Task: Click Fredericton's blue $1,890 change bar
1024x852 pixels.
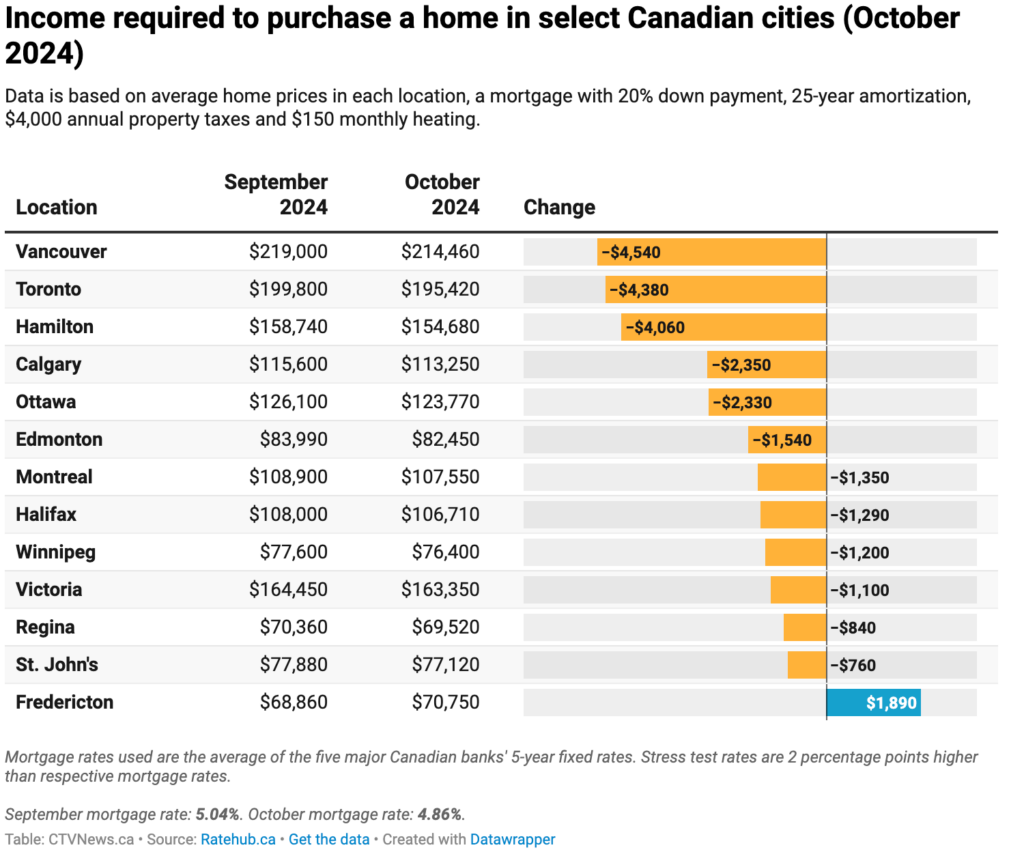Action: (x=873, y=703)
